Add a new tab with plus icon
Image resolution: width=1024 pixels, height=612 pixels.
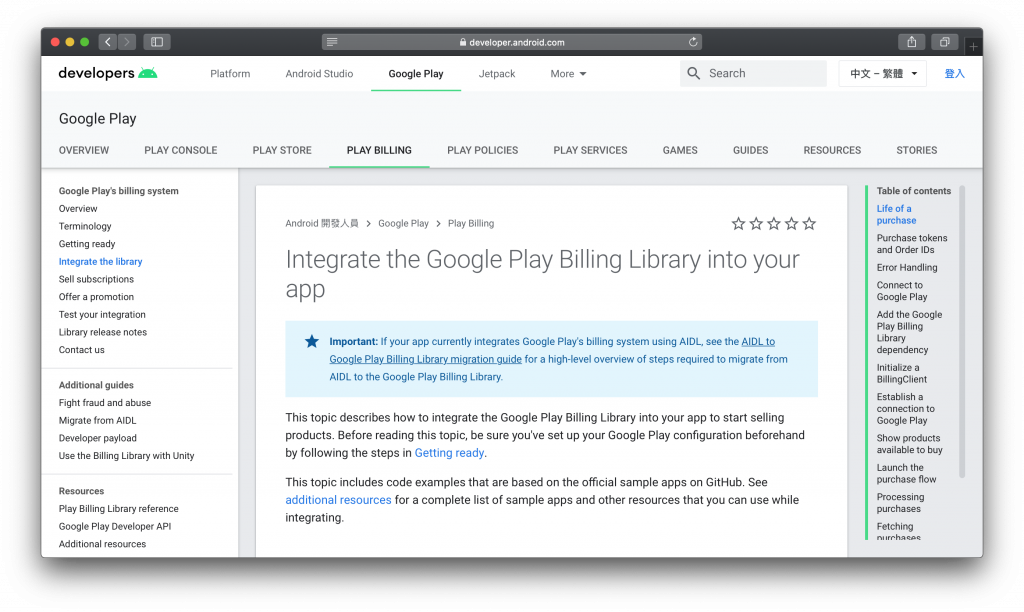click(x=973, y=46)
